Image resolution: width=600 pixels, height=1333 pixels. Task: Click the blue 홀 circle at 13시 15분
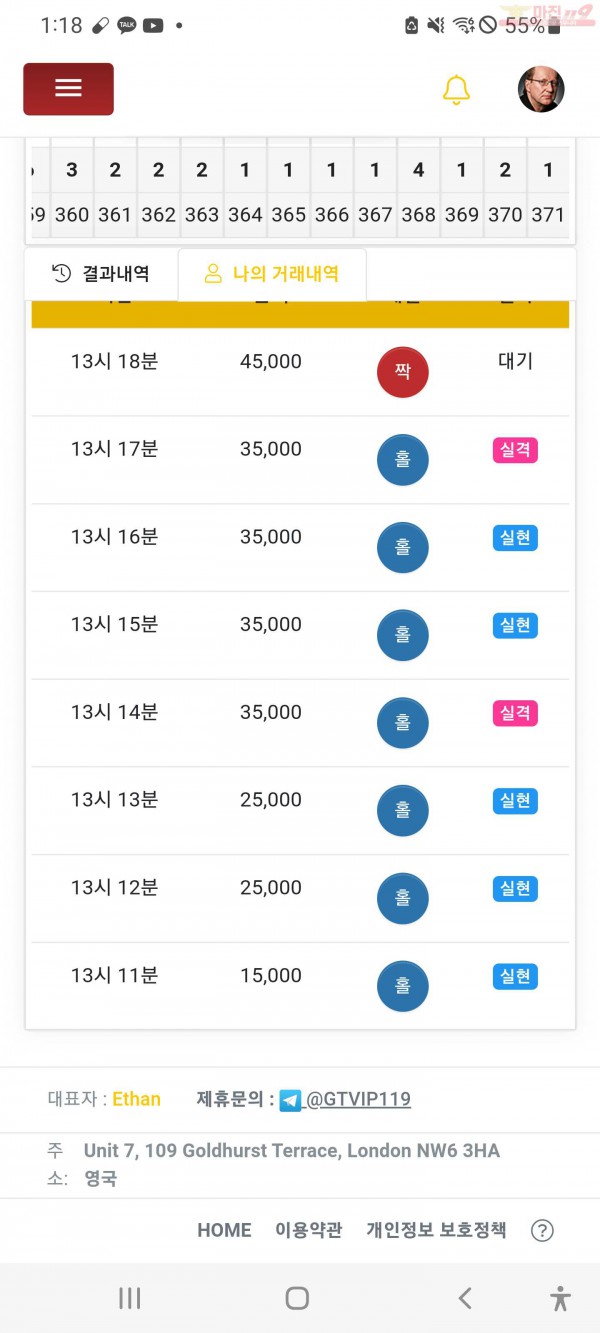pyautogui.click(x=402, y=636)
